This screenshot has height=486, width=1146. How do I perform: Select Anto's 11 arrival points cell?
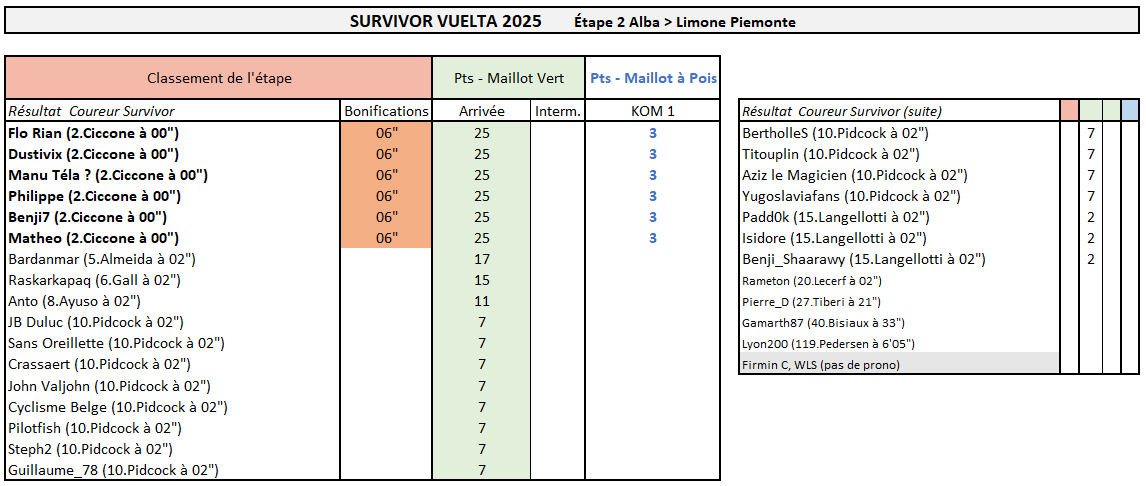481,301
